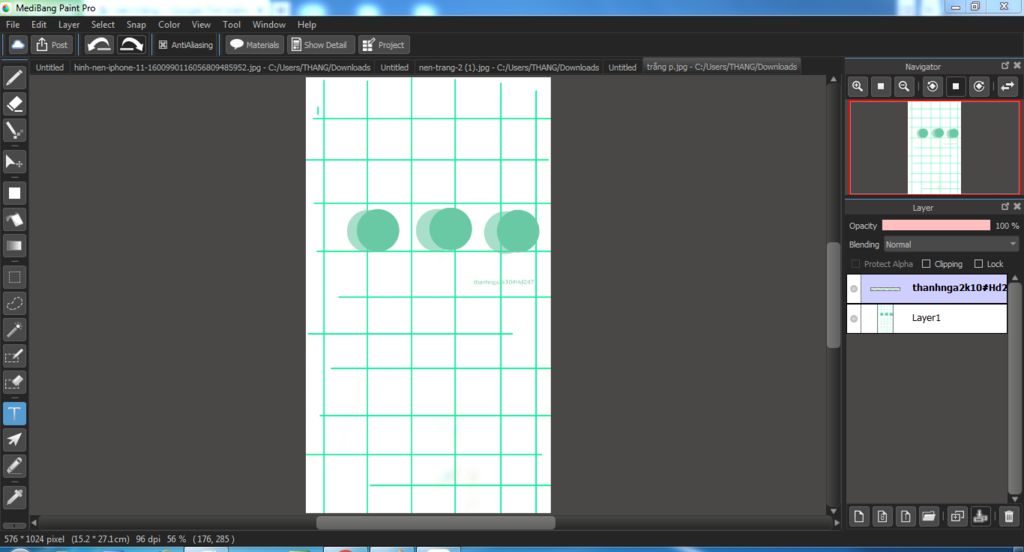Zoom in with the Navigator magnifier
1024x552 pixels.
pyautogui.click(x=857, y=86)
